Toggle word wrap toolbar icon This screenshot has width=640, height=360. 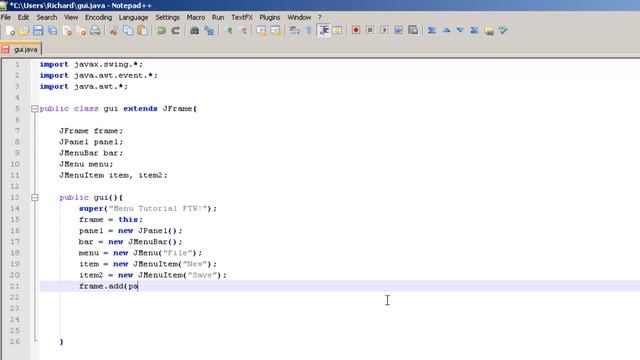click(294, 31)
